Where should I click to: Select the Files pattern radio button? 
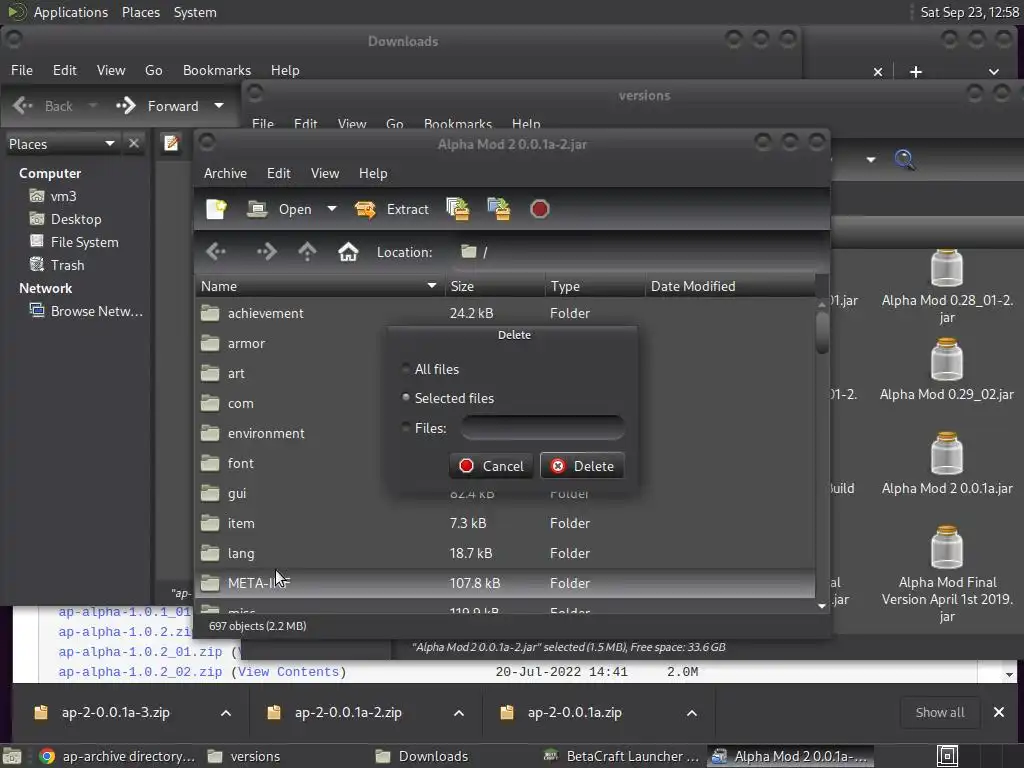pos(406,427)
